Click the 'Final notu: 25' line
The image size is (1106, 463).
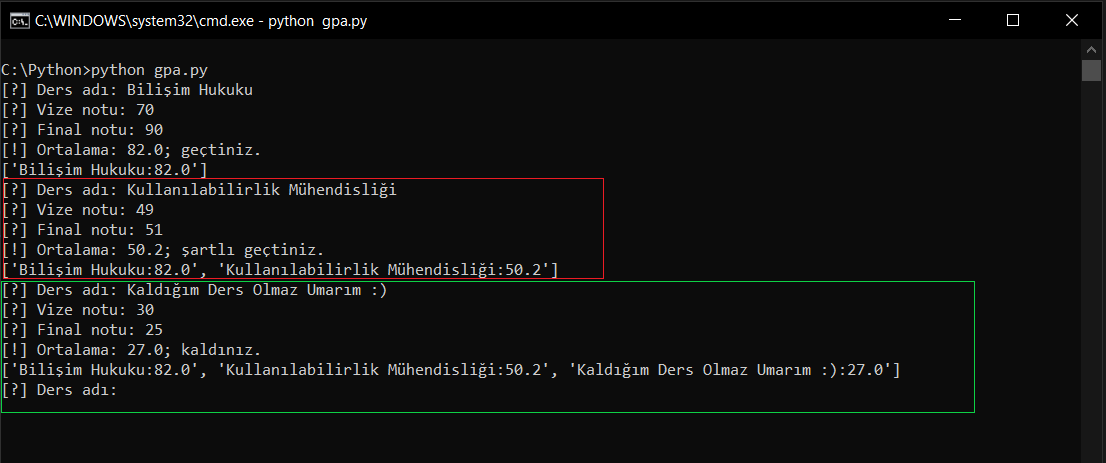(x=82, y=330)
